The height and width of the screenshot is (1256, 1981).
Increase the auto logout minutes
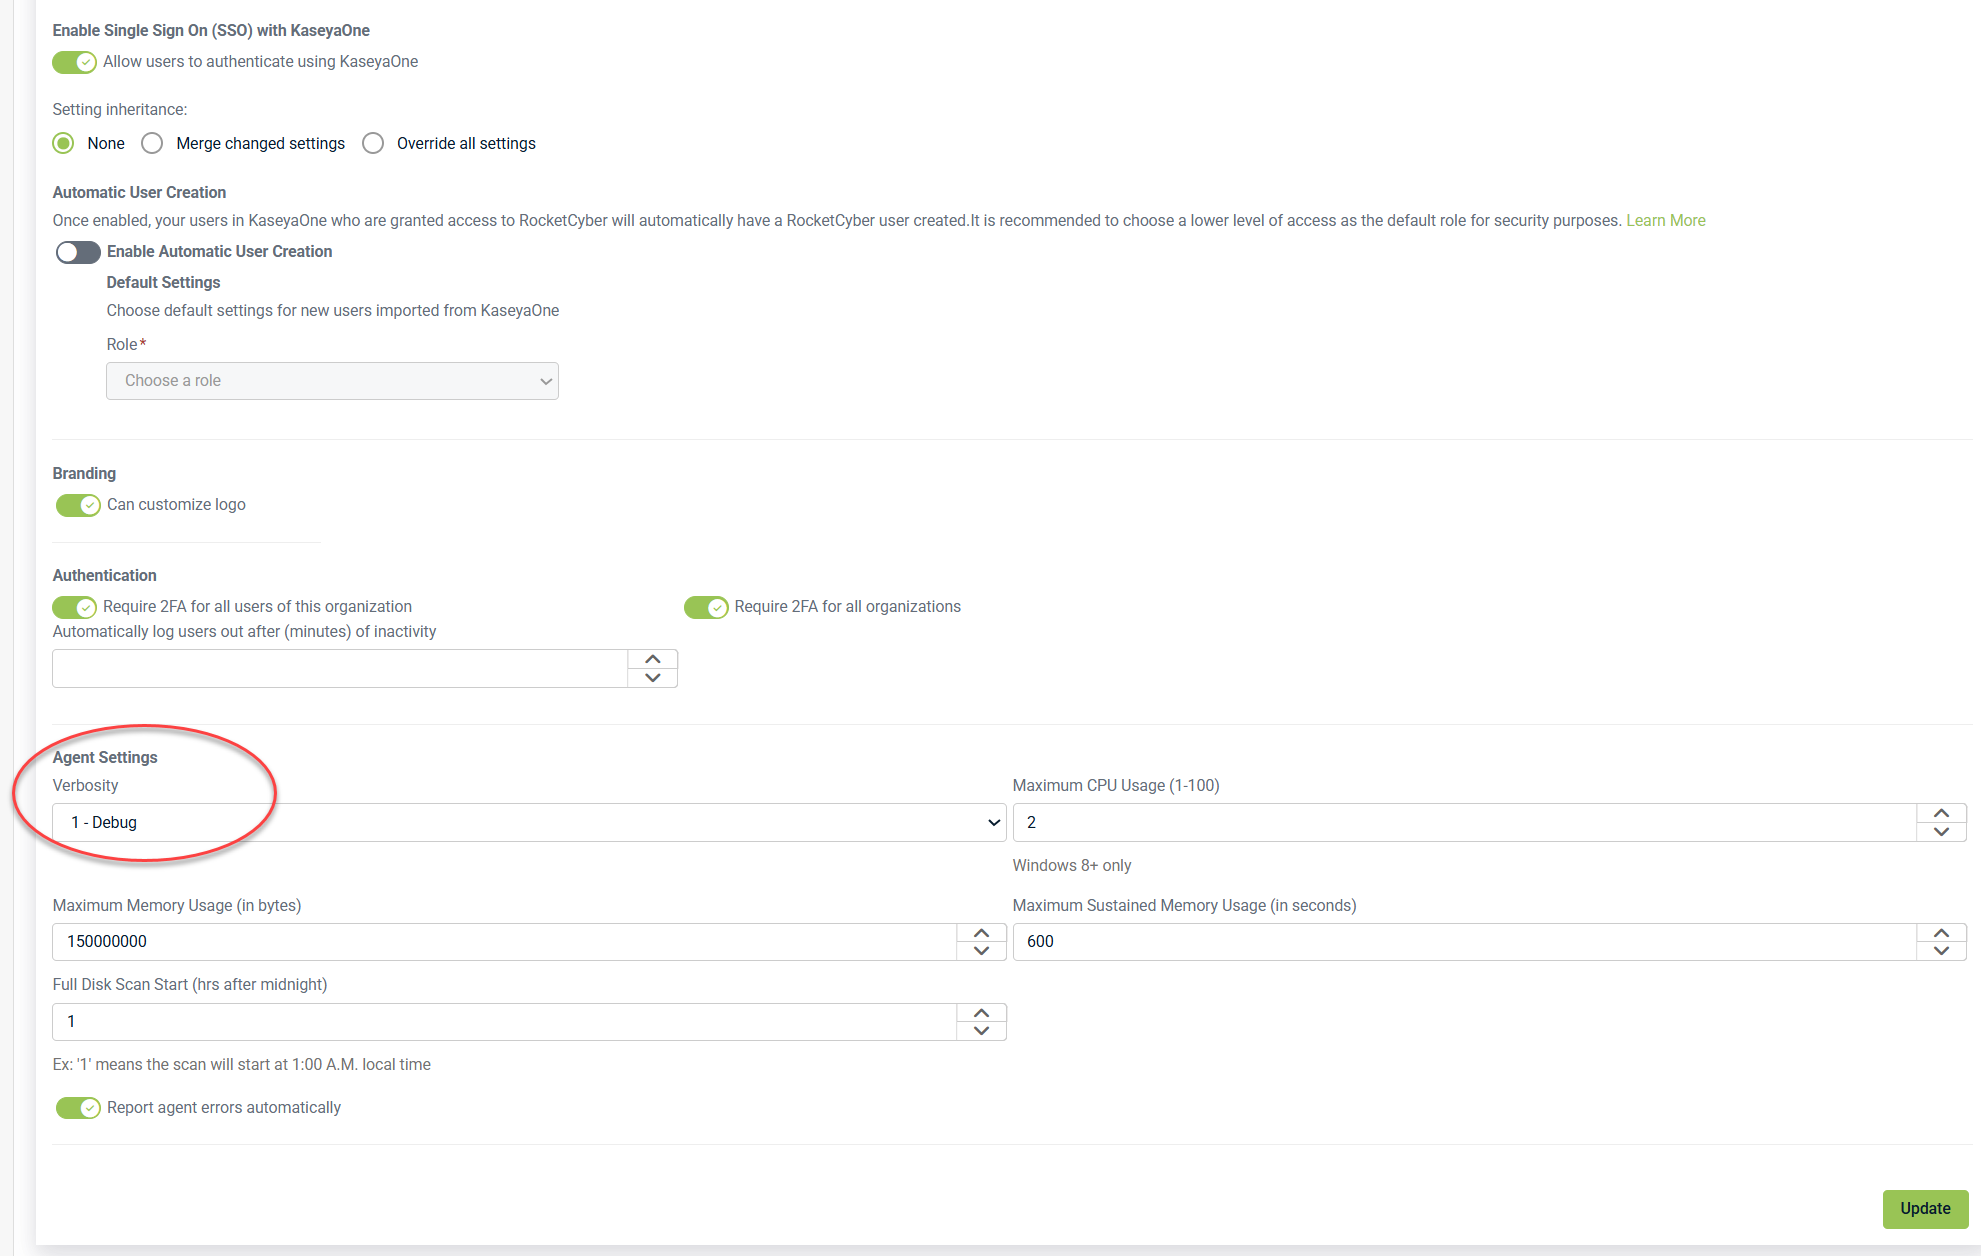pos(653,659)
